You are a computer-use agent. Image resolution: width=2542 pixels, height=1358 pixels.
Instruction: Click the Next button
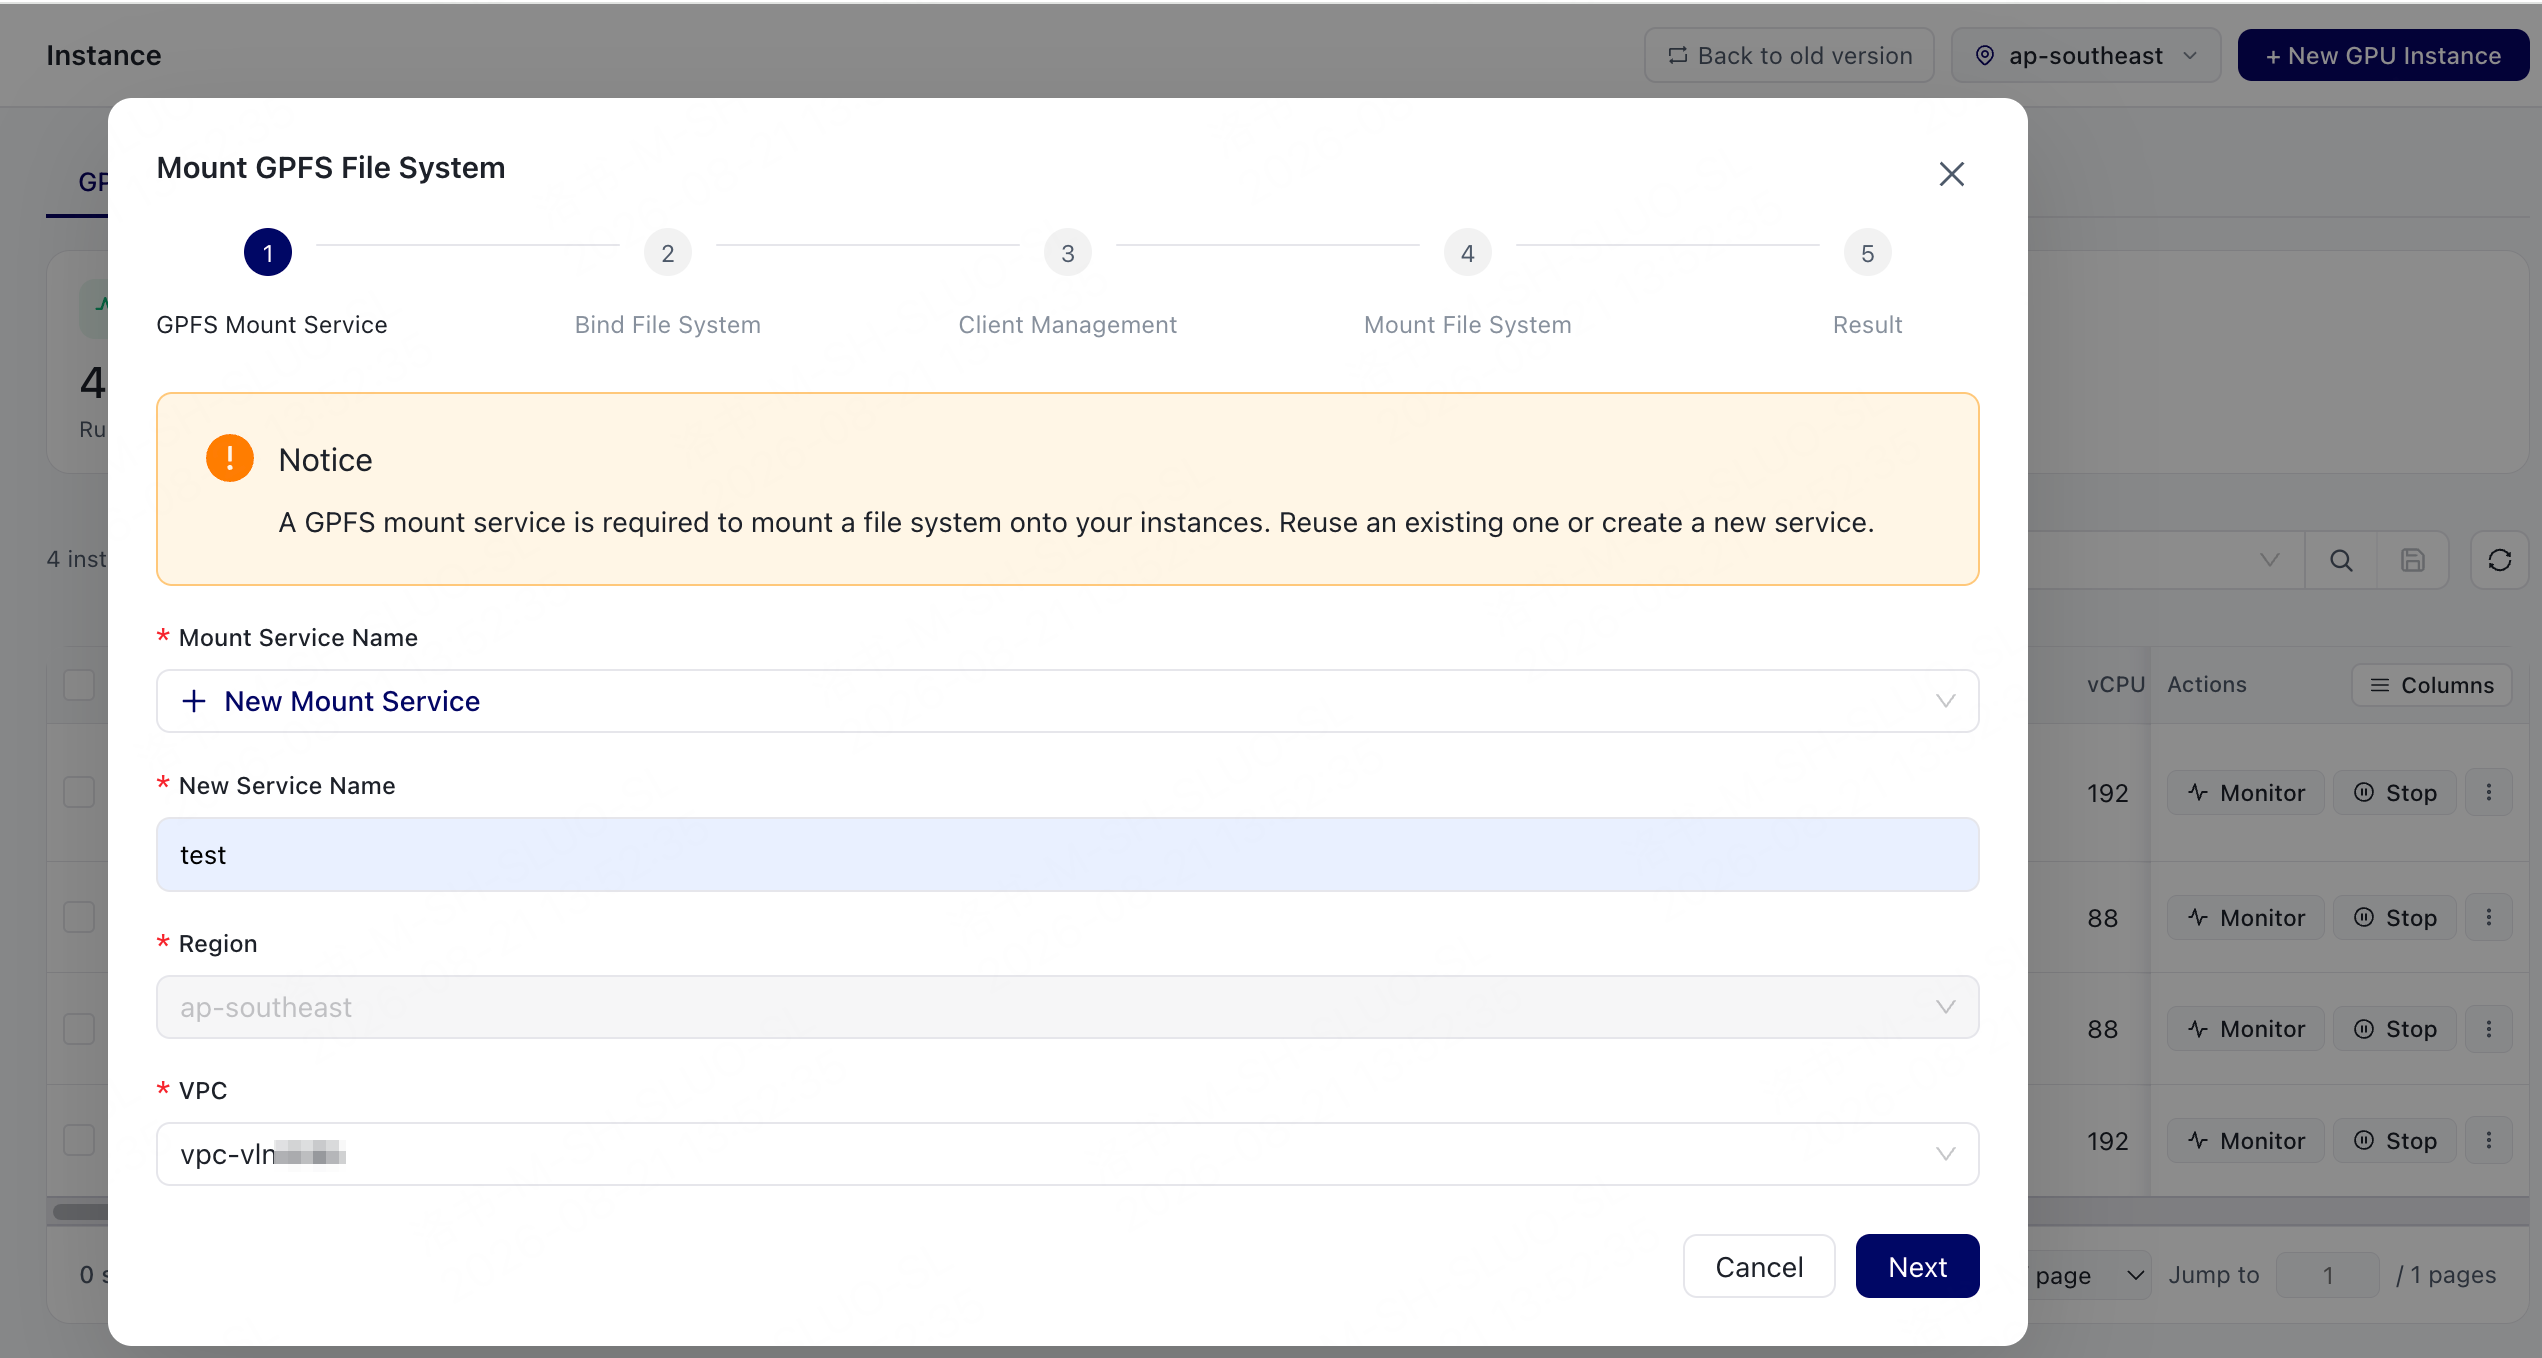coord(1917,1266)
